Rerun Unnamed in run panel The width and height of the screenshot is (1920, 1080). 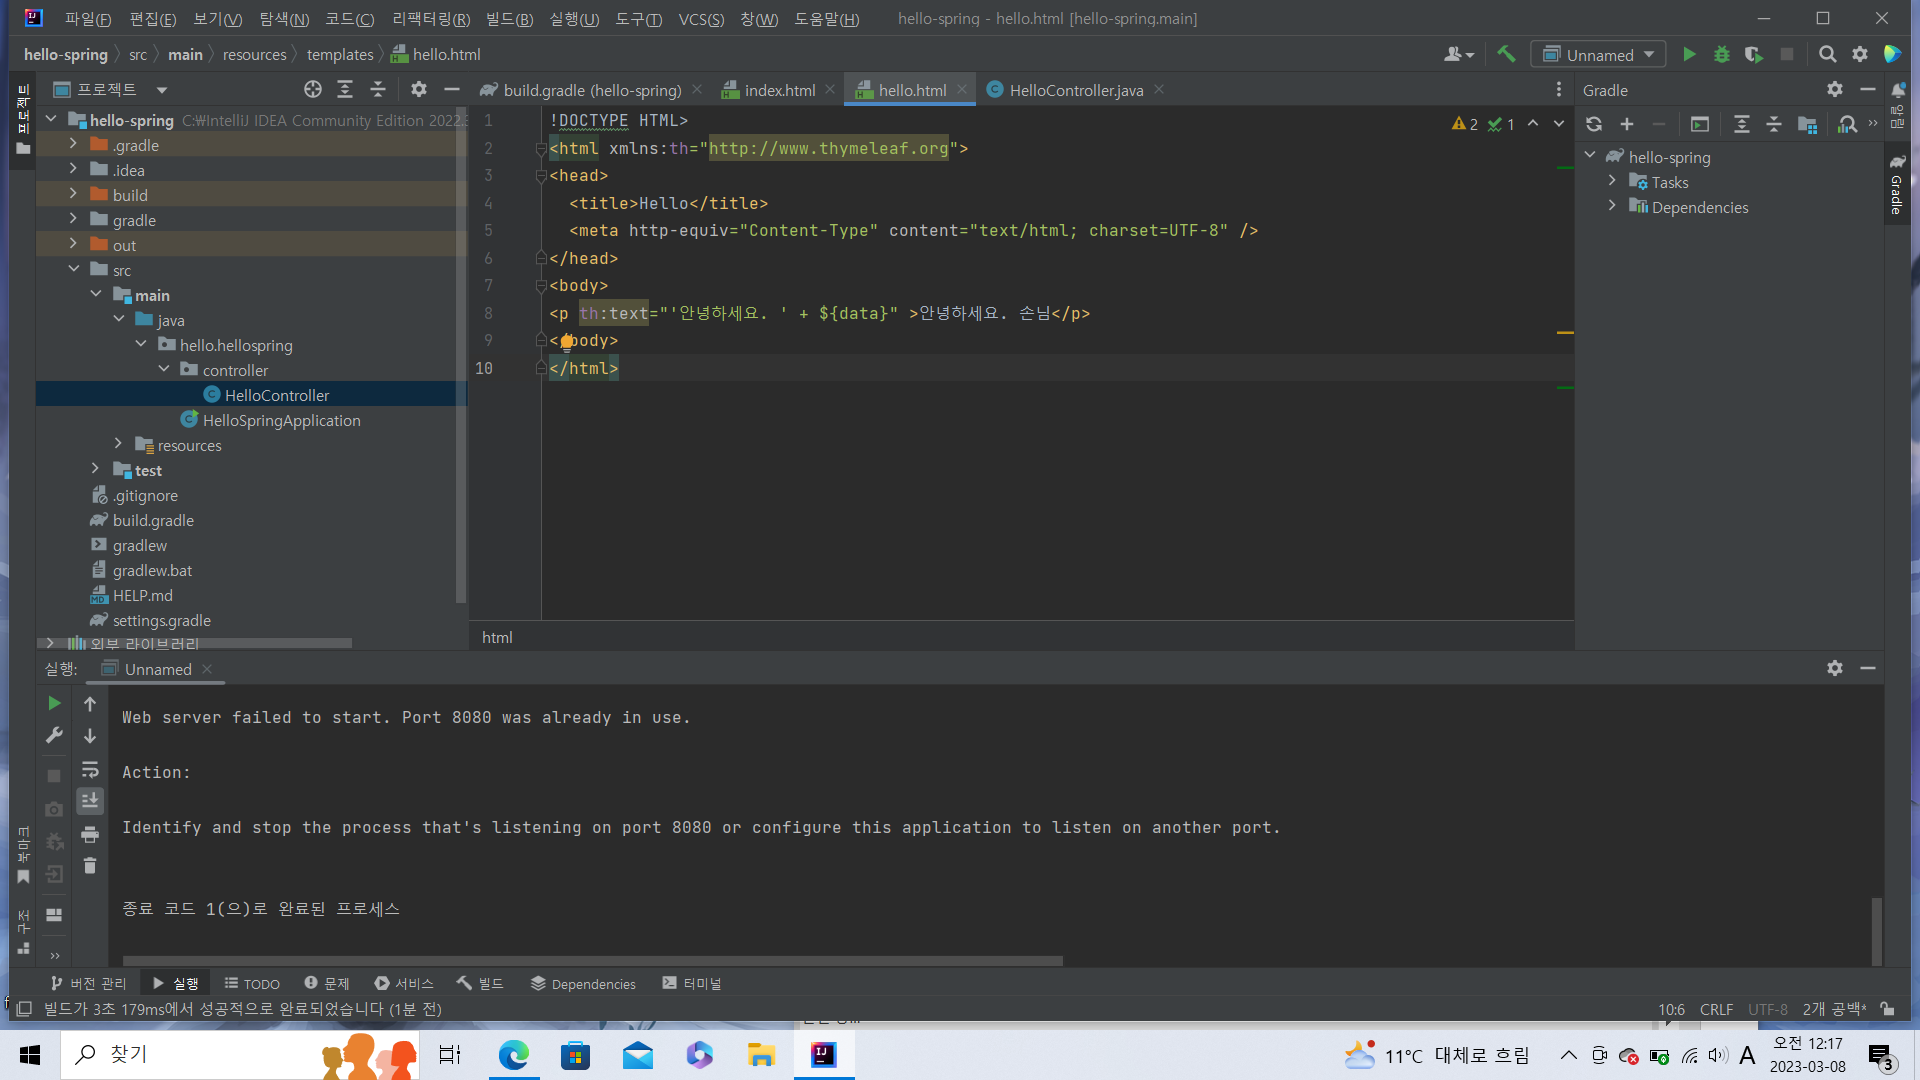pyautogui.click(x=54, y=704)
